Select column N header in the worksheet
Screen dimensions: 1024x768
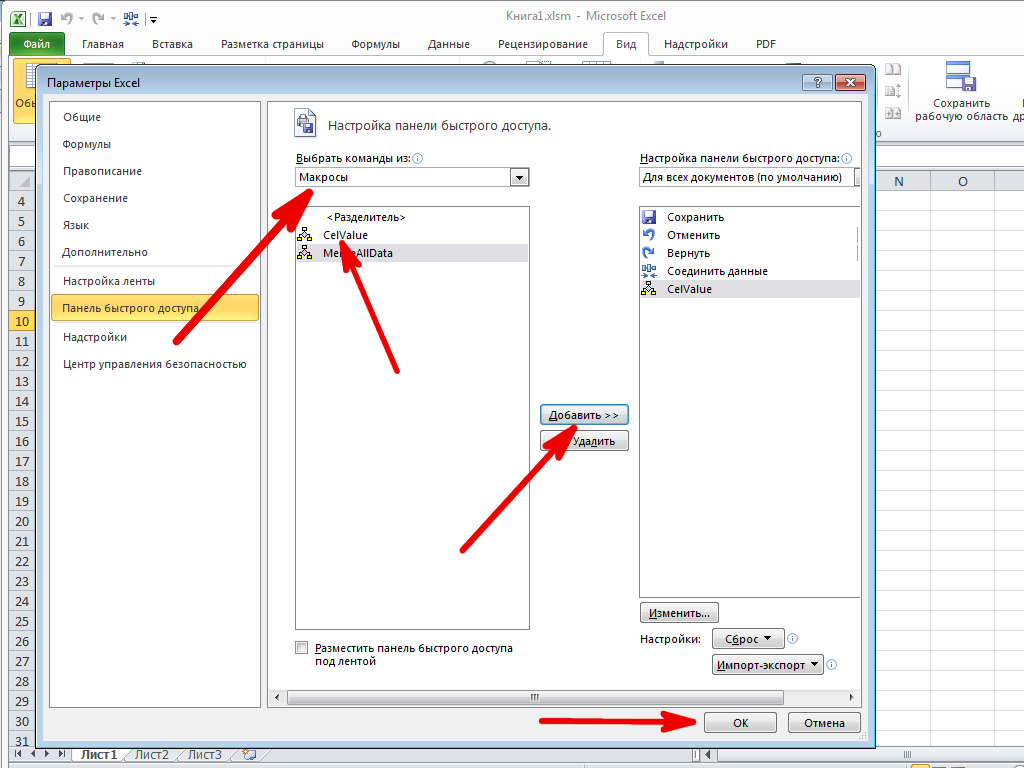click(899, 182)
